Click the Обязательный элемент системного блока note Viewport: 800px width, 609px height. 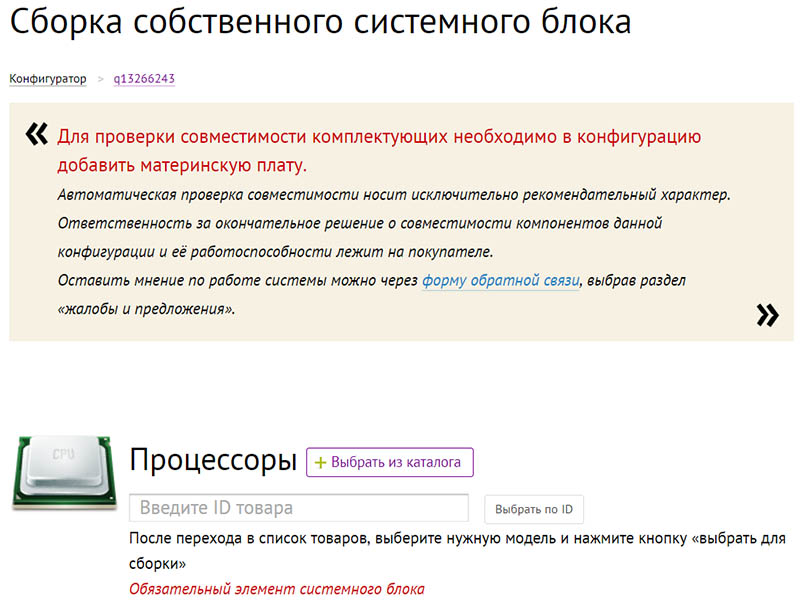point(277,589)
